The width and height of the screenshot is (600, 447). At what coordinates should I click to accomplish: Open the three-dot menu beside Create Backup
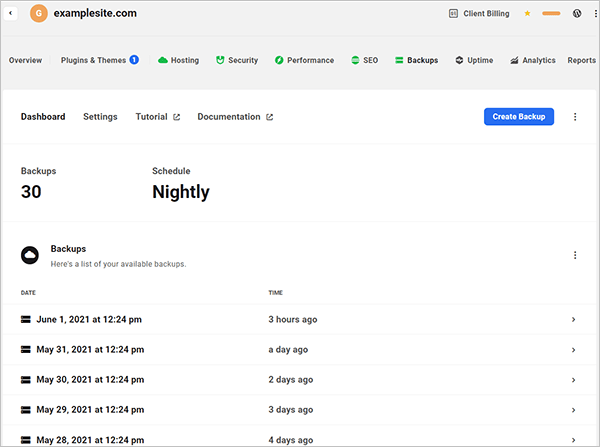[x=575, y=117]
